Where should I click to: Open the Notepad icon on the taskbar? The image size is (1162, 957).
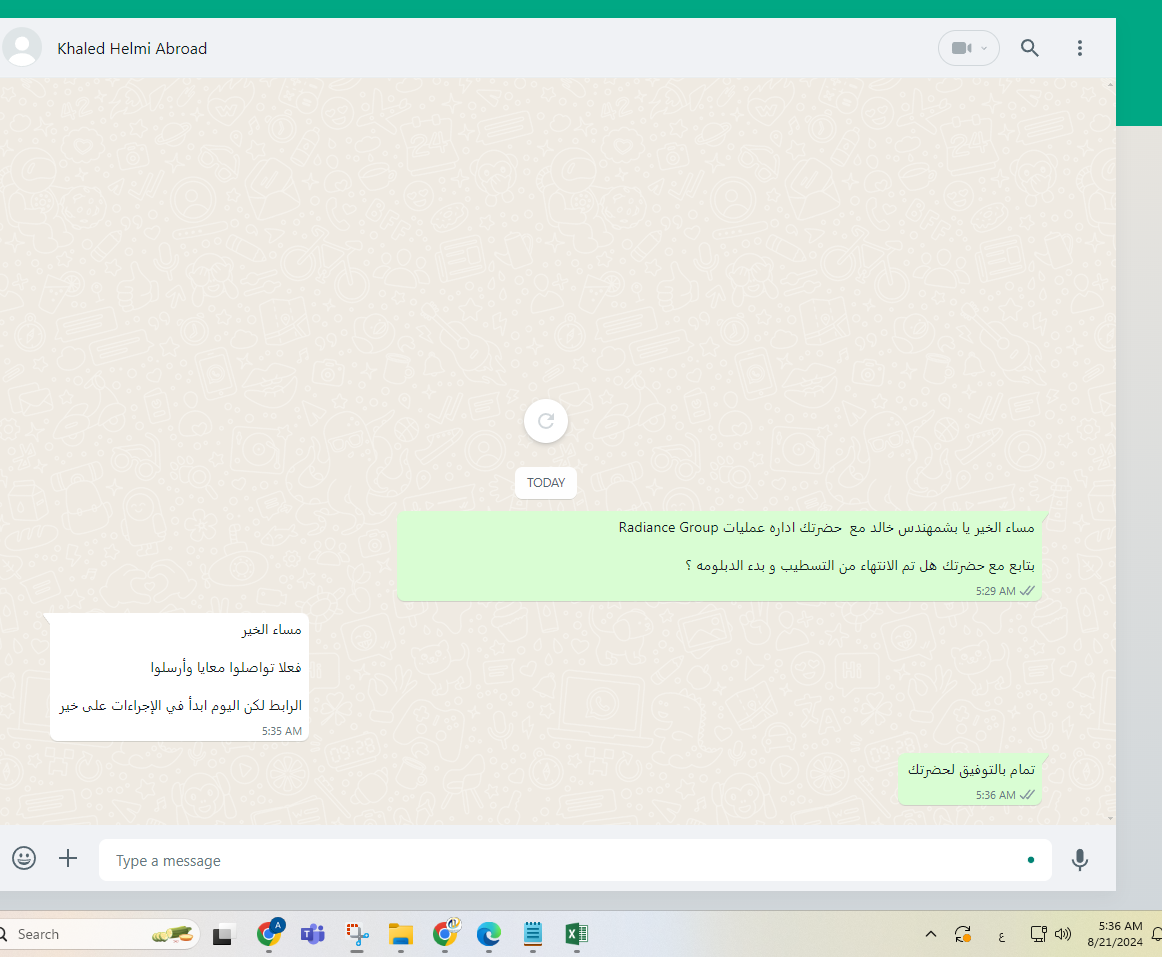pyautogui.click(x=533, y=934)
